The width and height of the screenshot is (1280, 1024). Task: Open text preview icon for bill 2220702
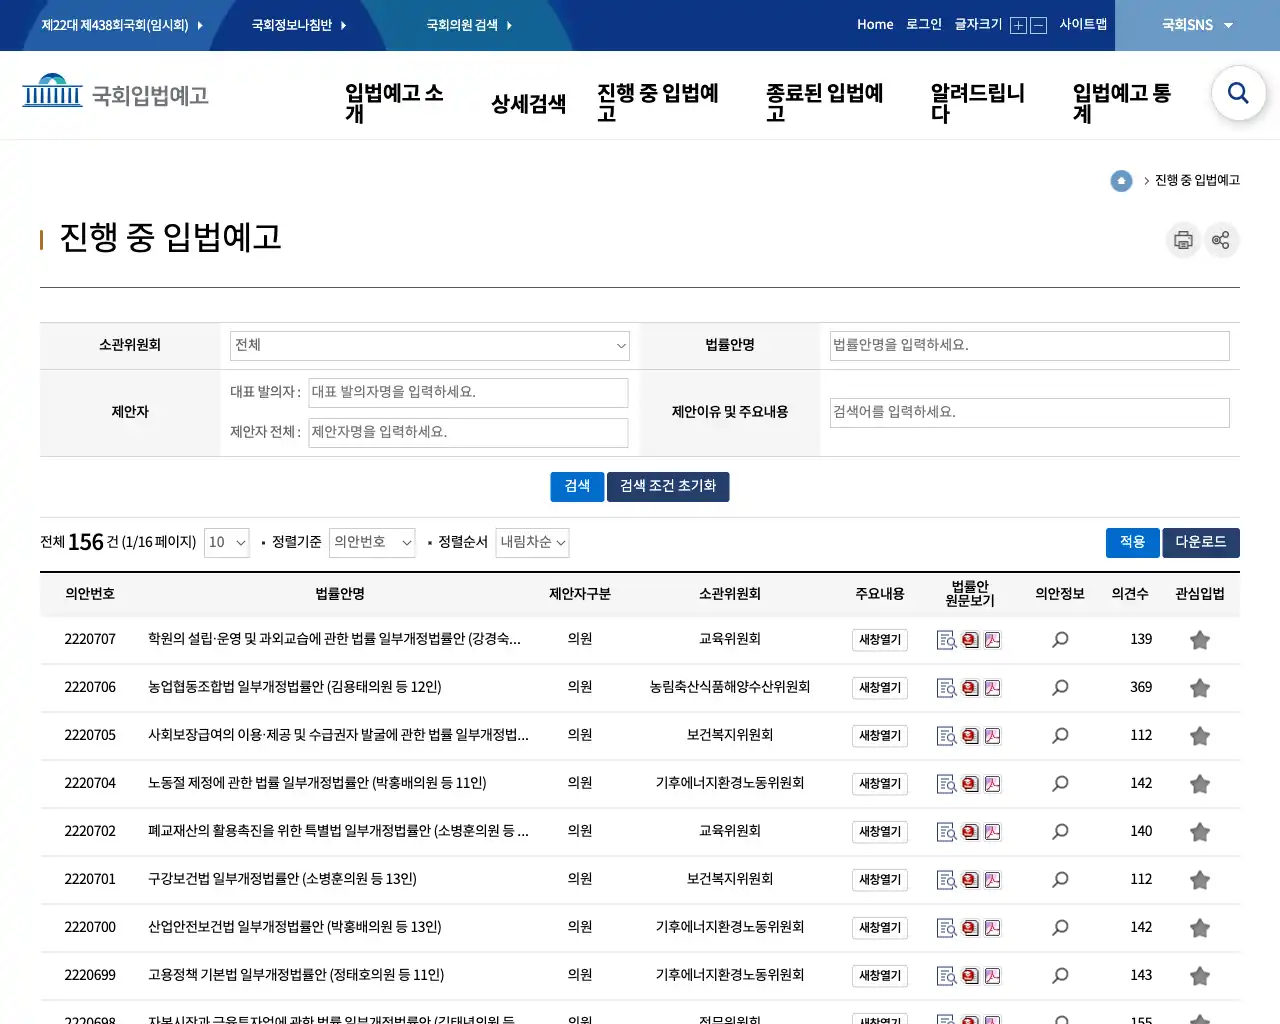pos(946,832)
